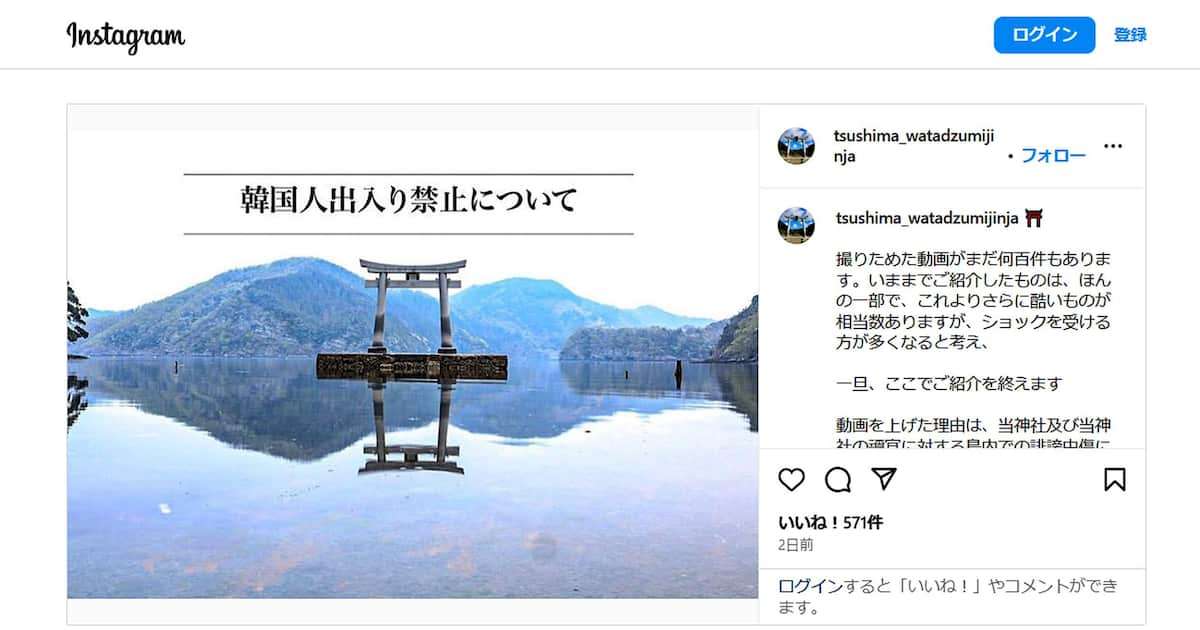Click the post image with torii gate
Screen dimensions: 1200x630
click(x=412, y=364)
